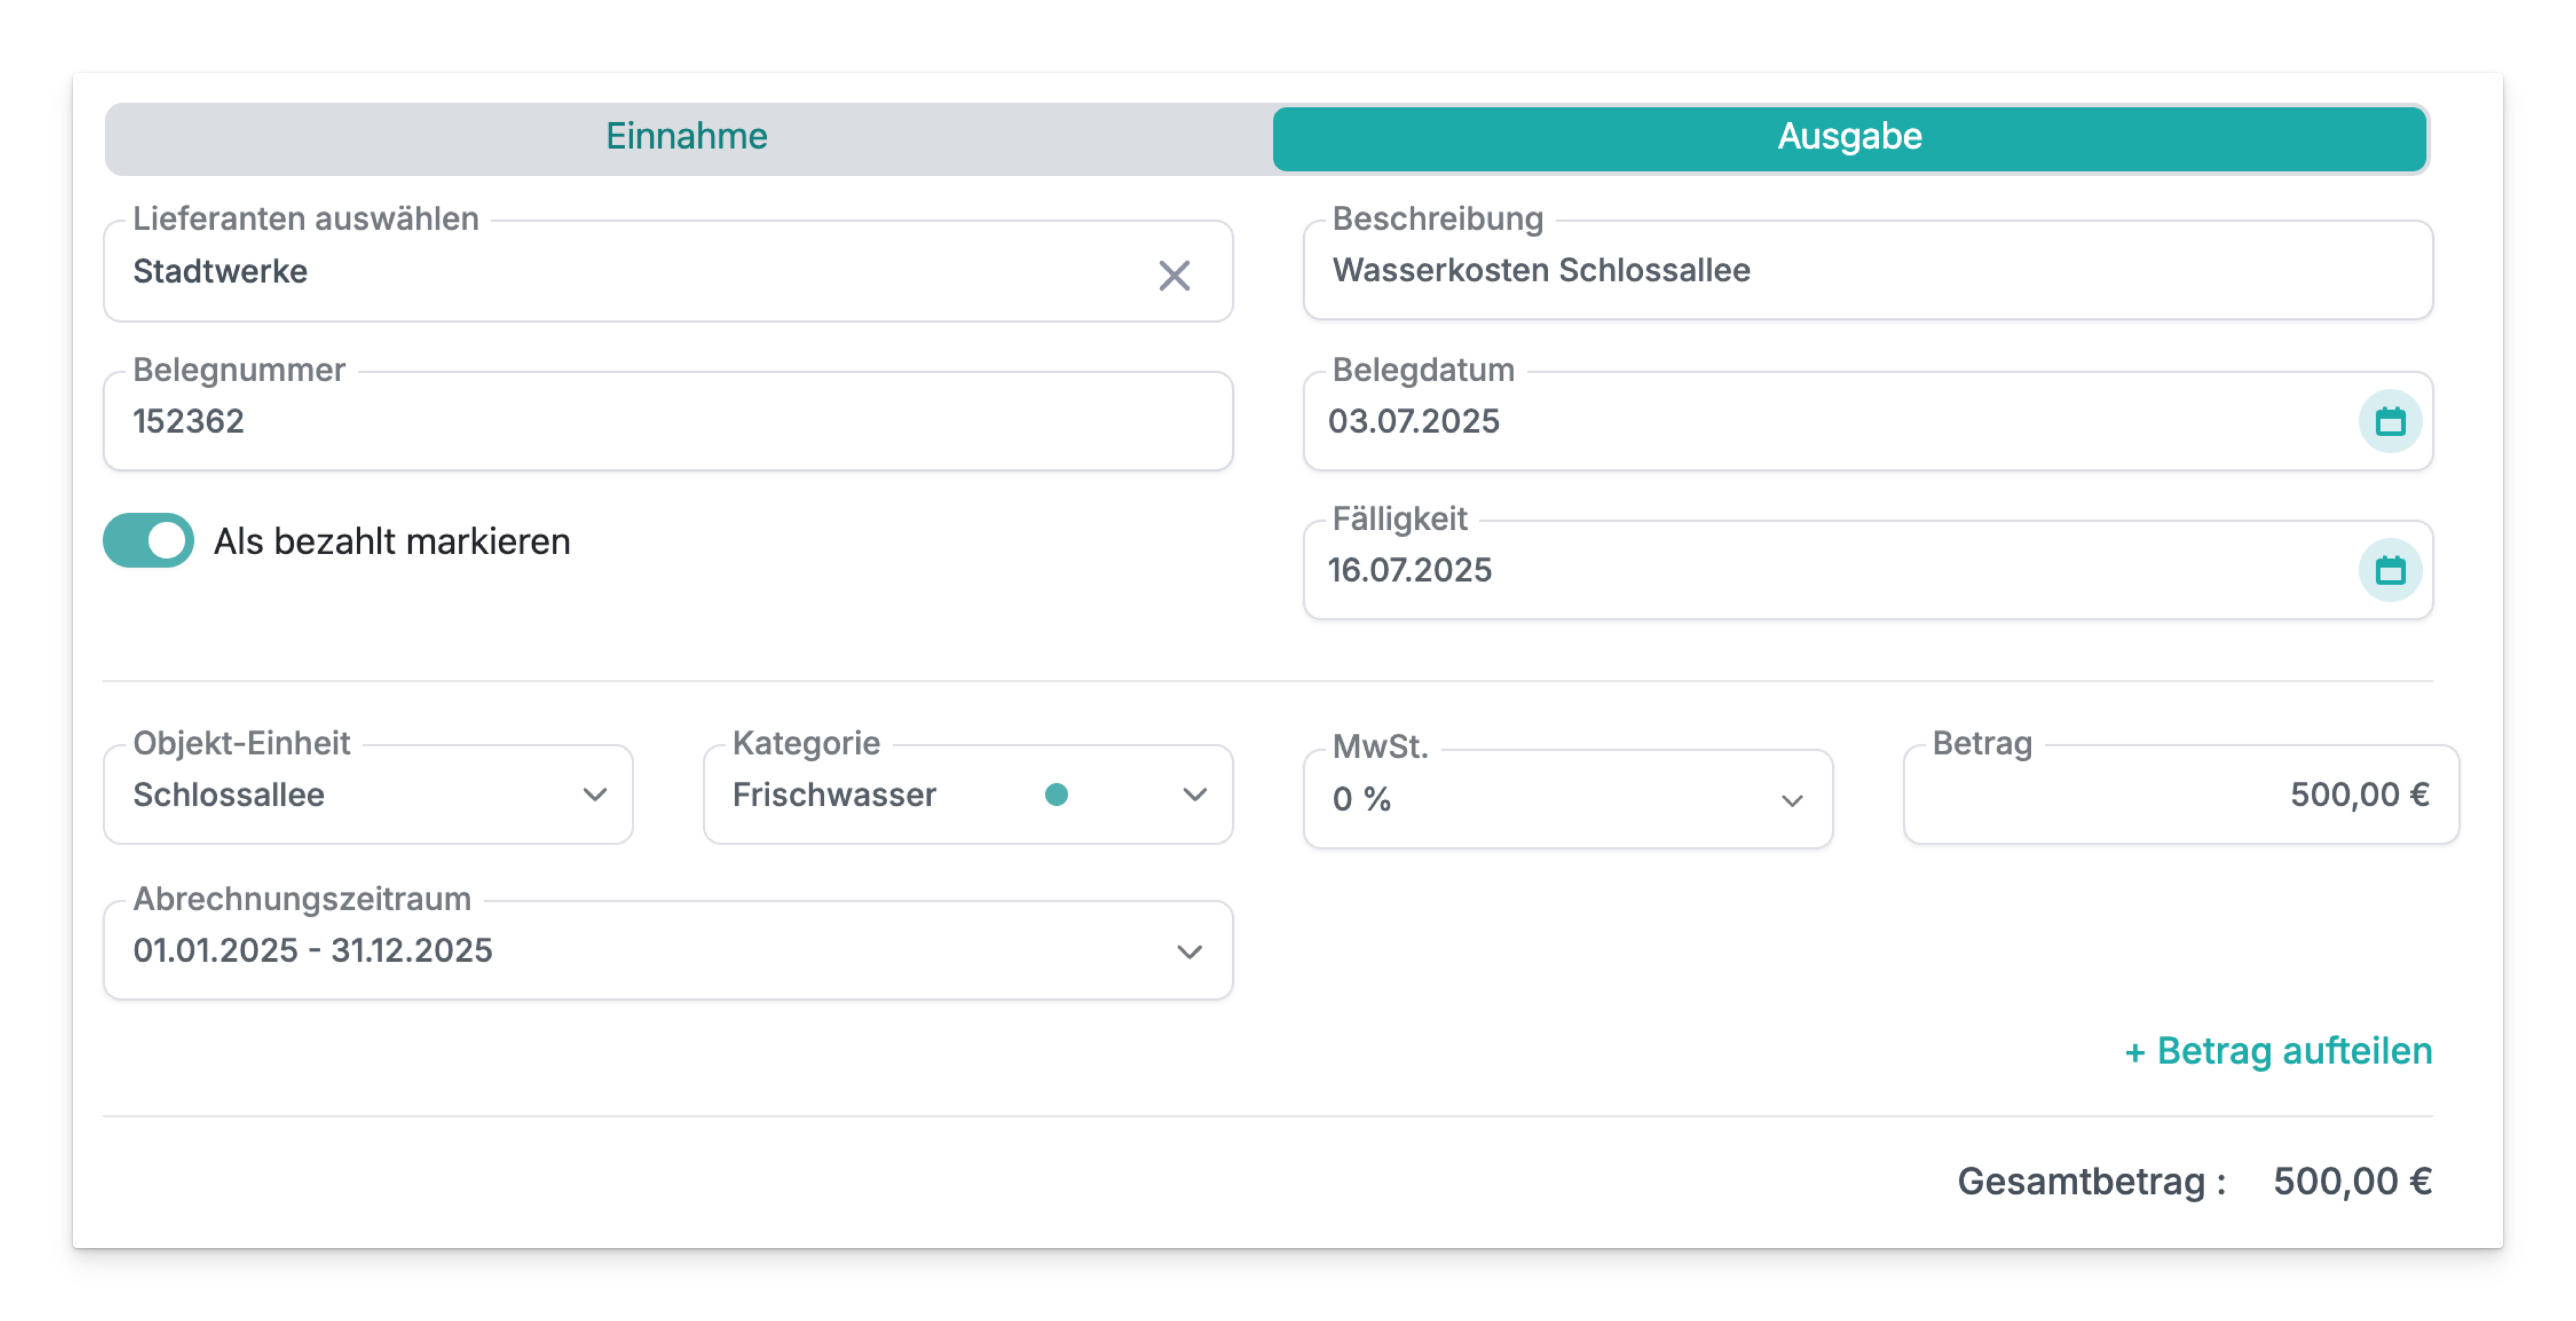Click the Frischwasser teal color dot

tap(1056, 795)
